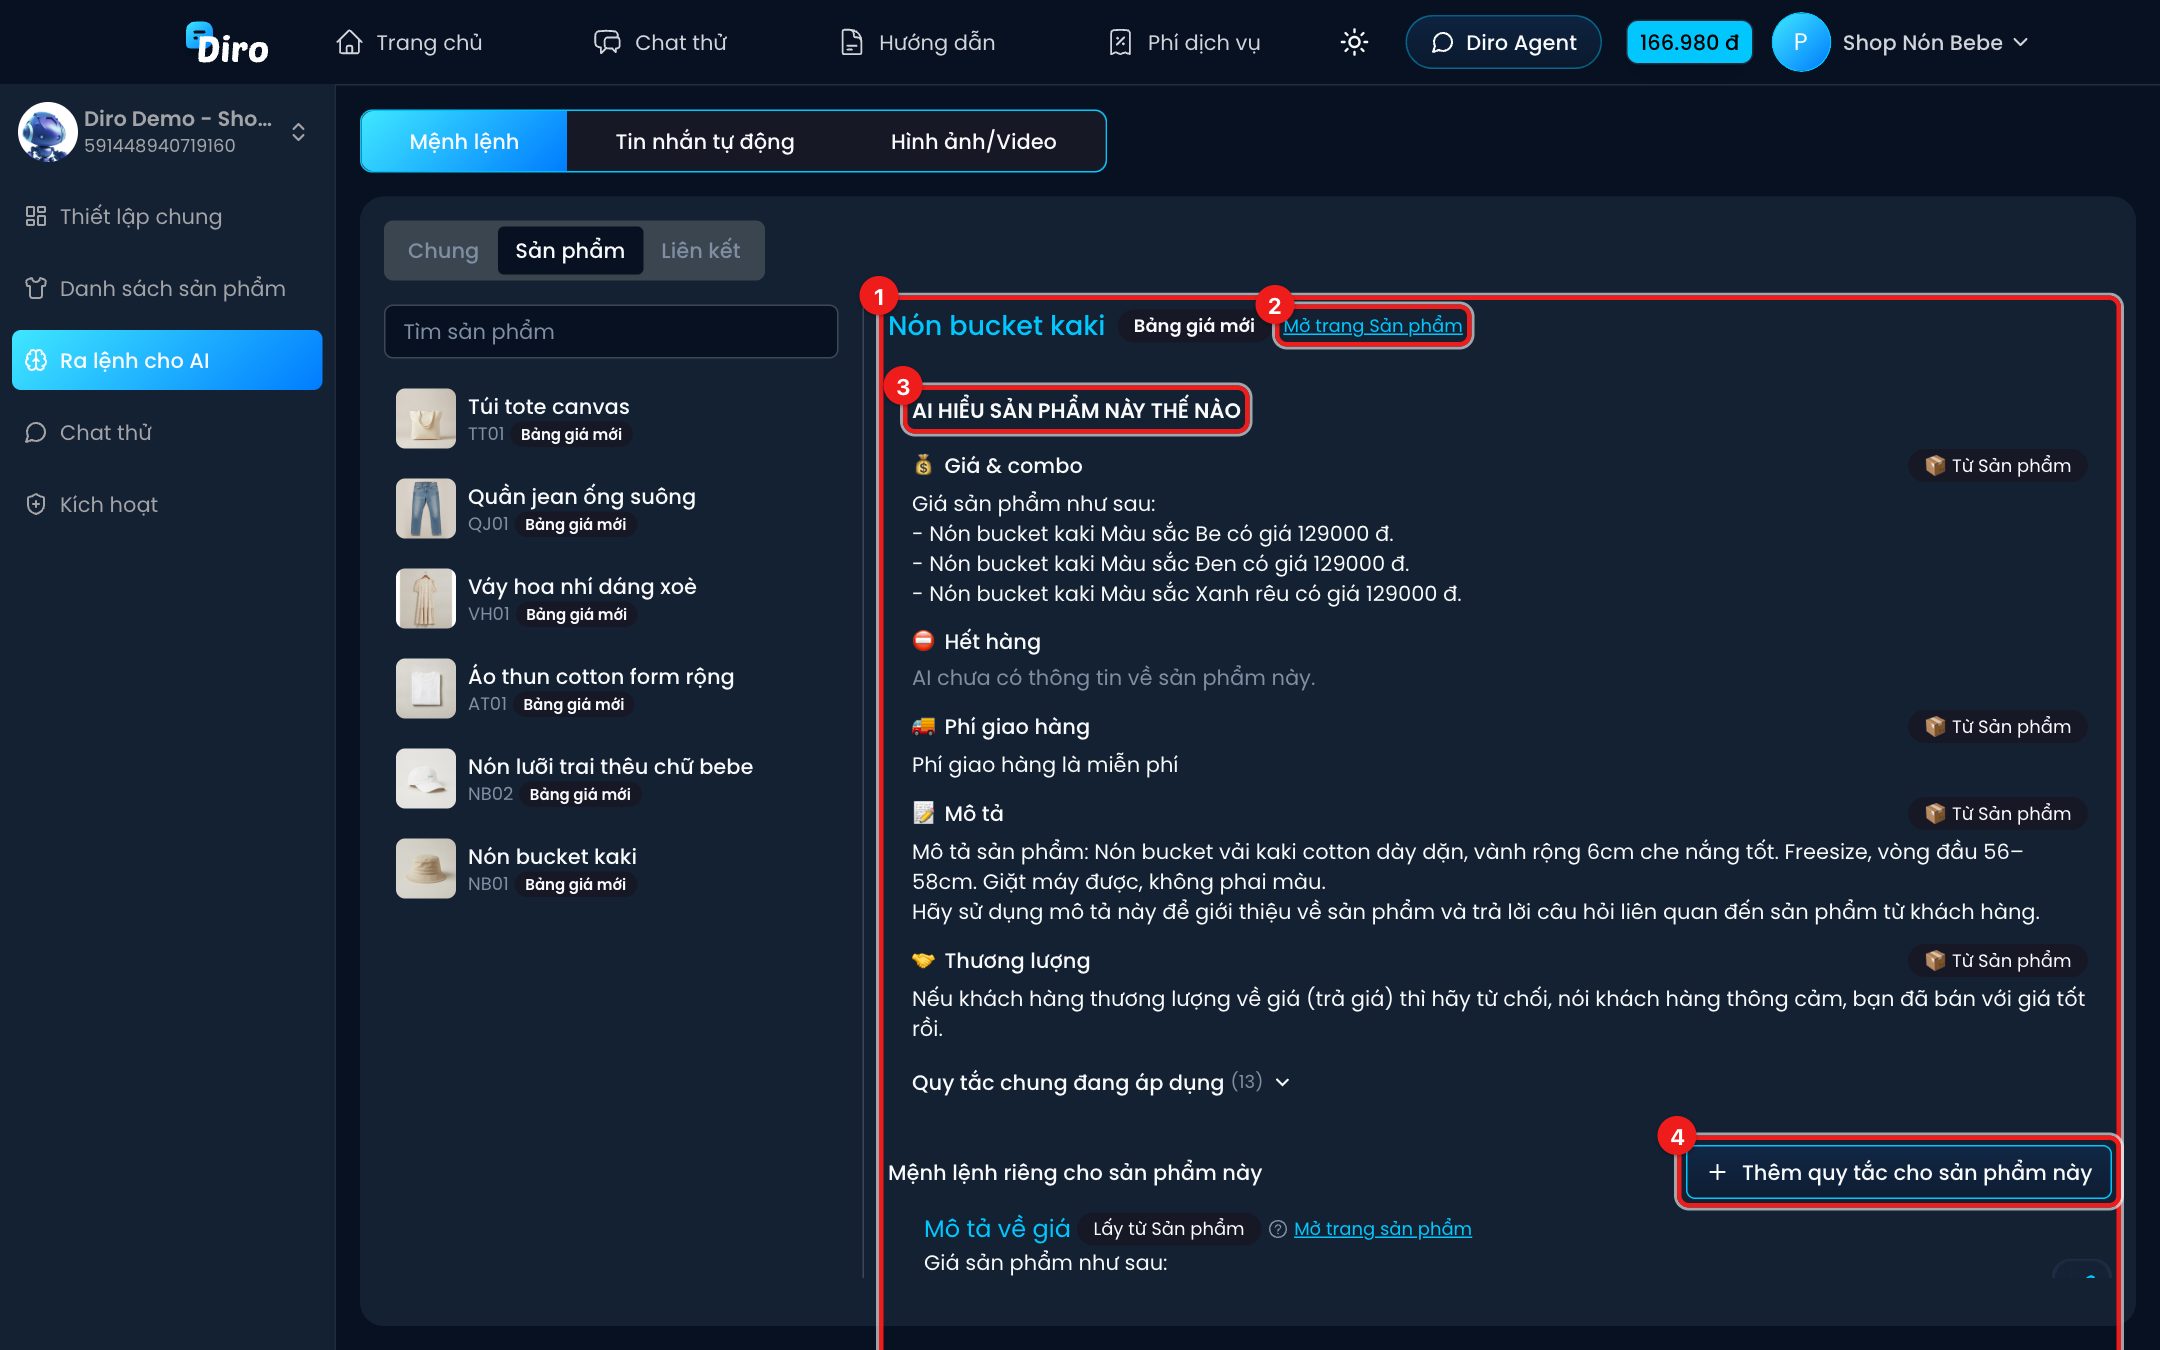Click the Hết hàng no-entry icon
This screenshot has width=2160, height=1350.
click(x=923, y=640)
